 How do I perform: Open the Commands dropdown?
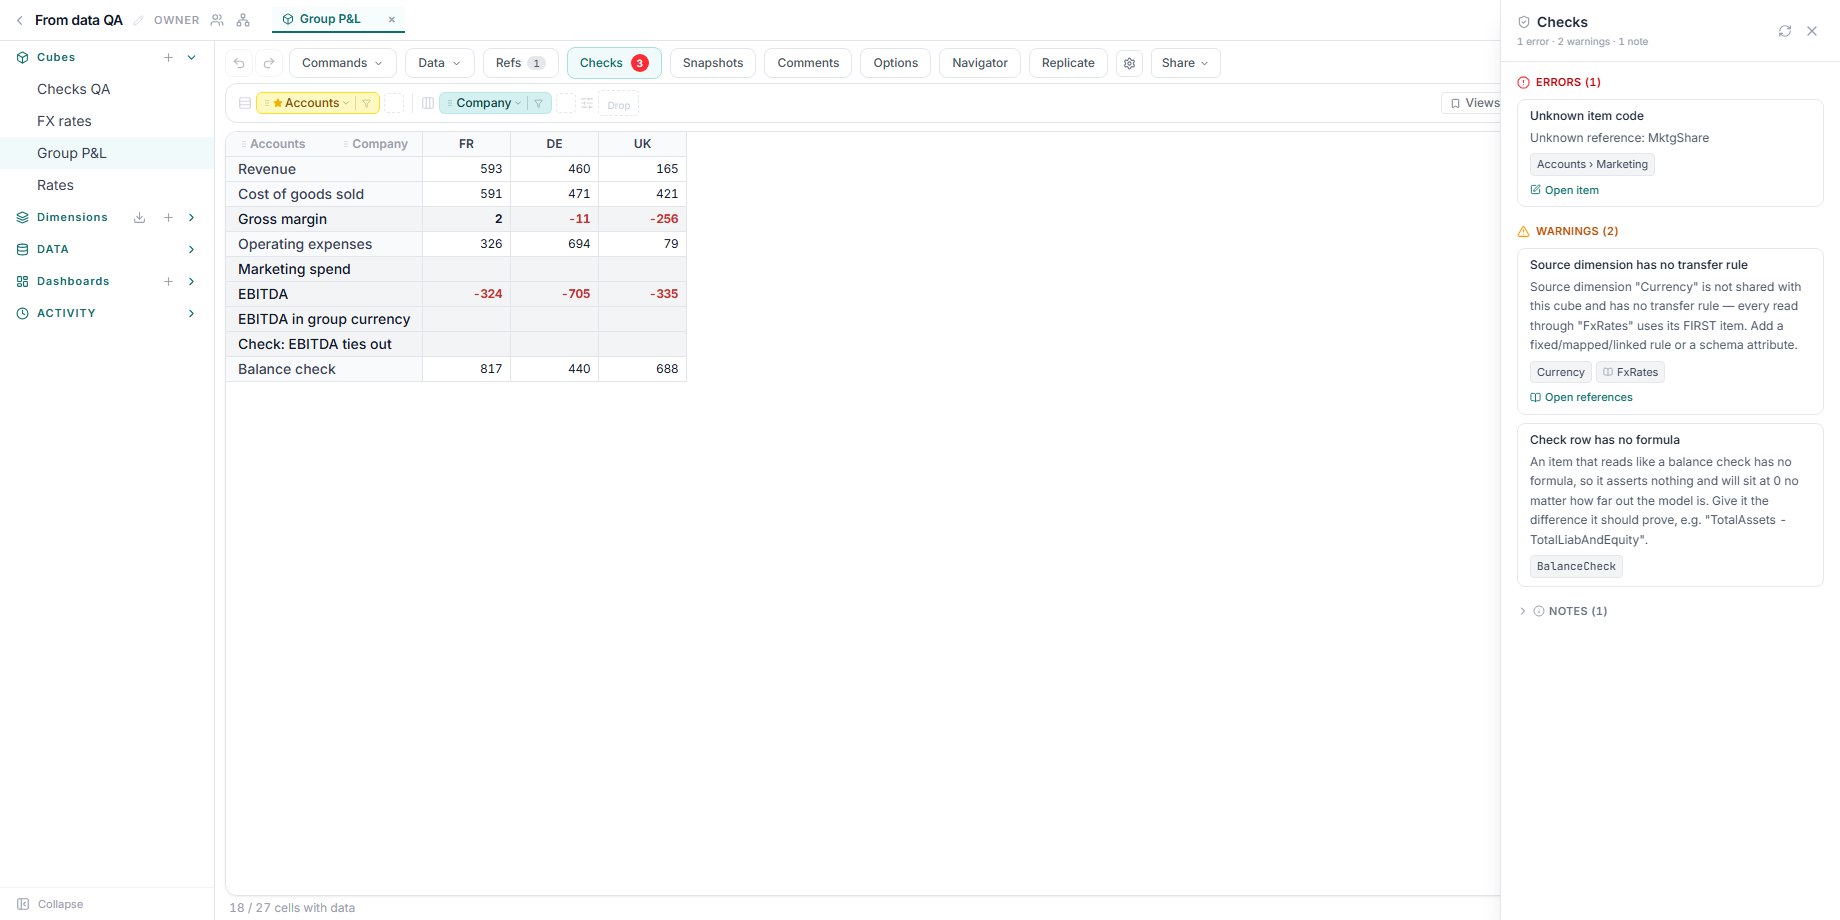(x=343, y=63)
